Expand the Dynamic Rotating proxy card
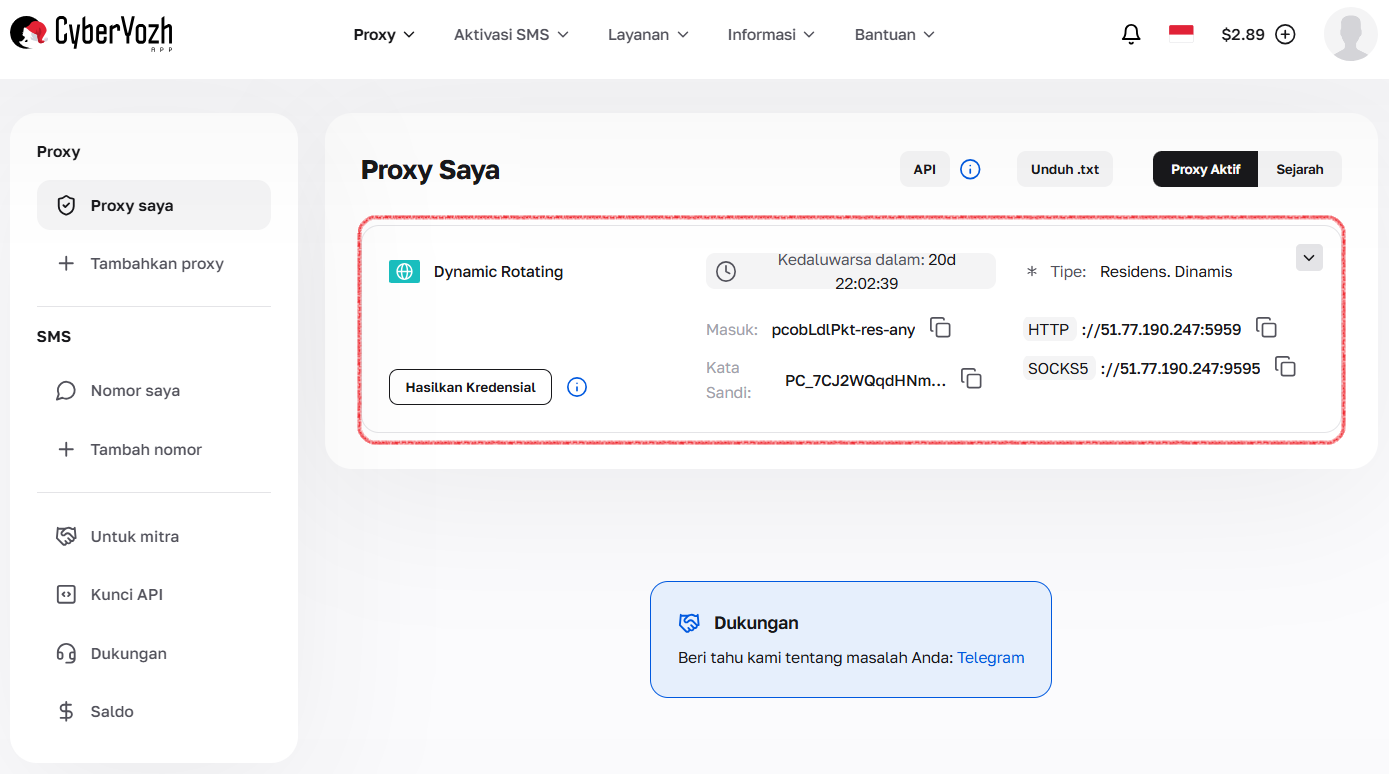 tap(1309, 257)
